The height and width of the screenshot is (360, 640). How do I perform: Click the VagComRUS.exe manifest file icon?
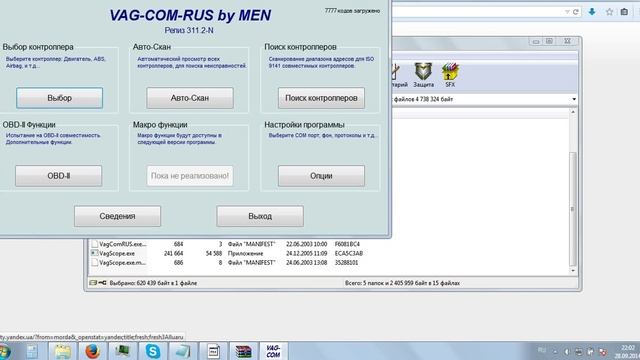coord(94,244)
